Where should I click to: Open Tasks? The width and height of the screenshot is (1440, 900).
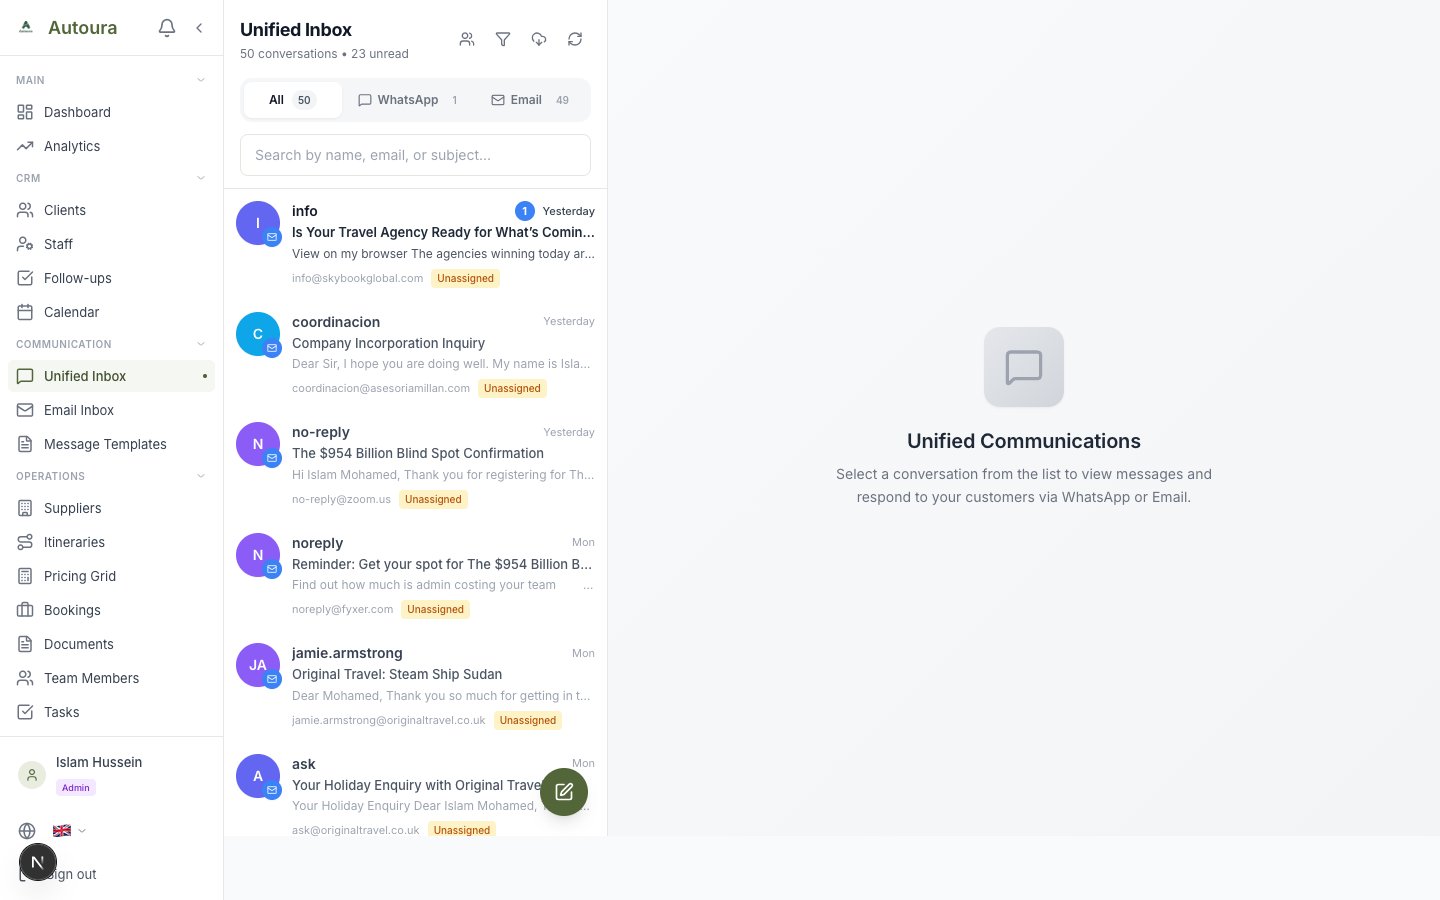(x=111, y=712)
